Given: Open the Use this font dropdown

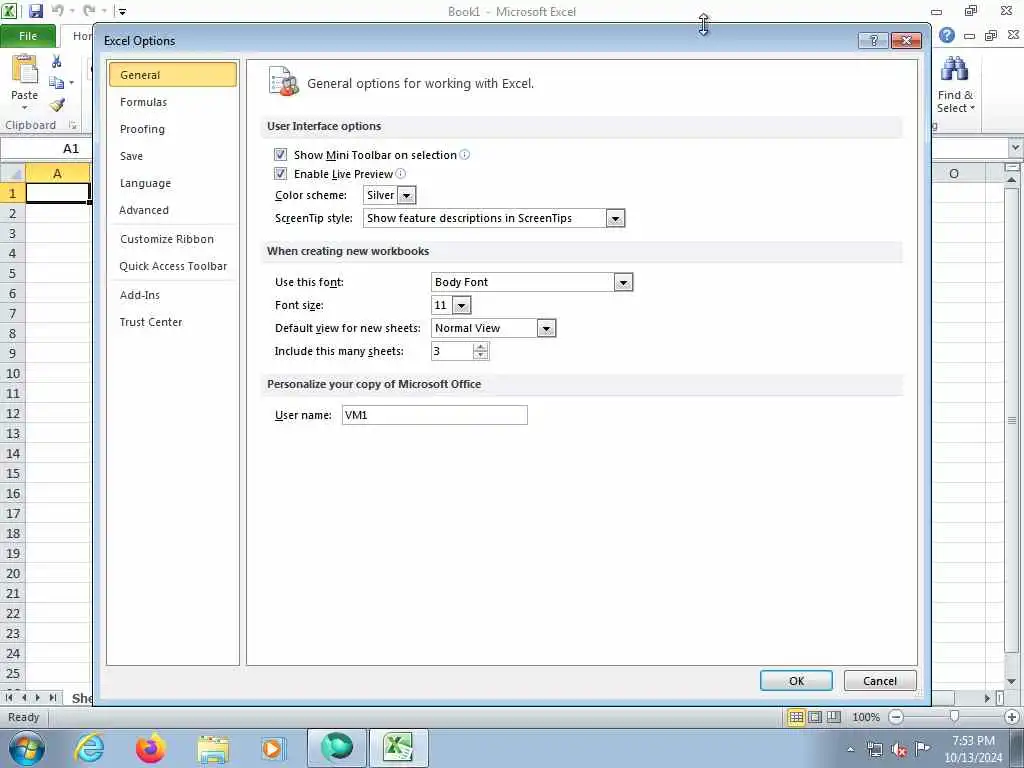Looking at the screenshot, I should point(623,282).
